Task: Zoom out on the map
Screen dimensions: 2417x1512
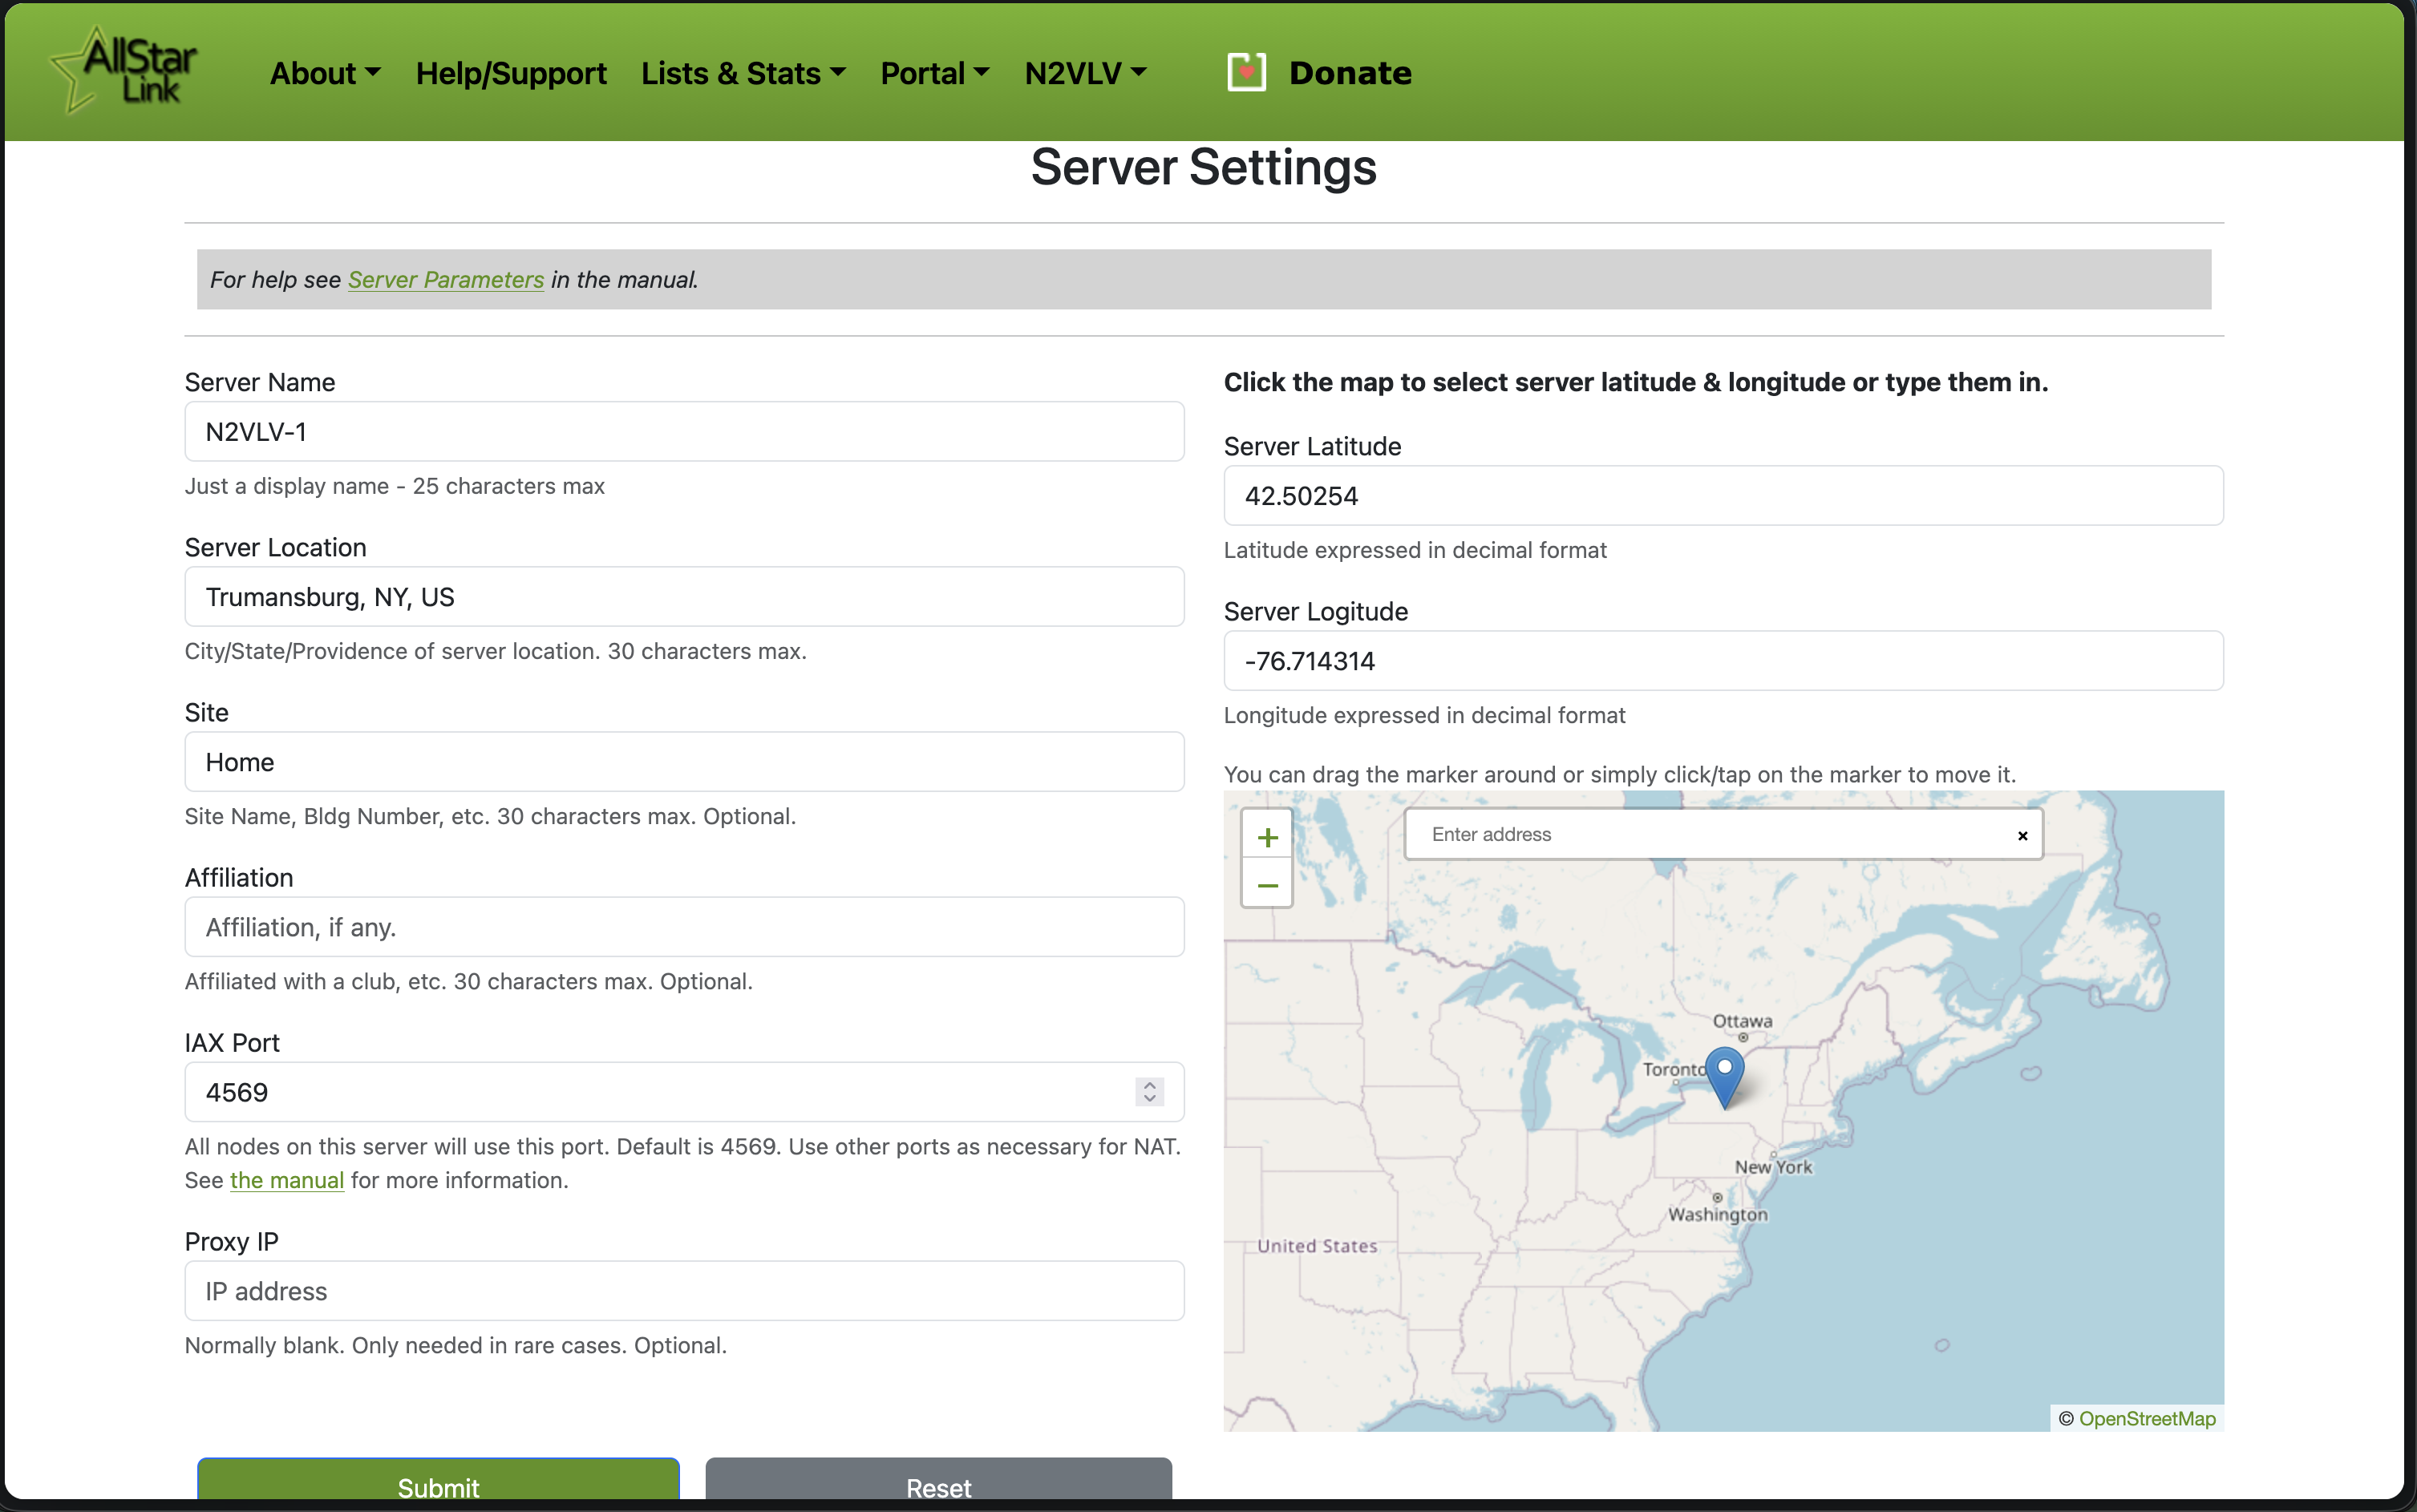Action: [x=1266, y=885]
